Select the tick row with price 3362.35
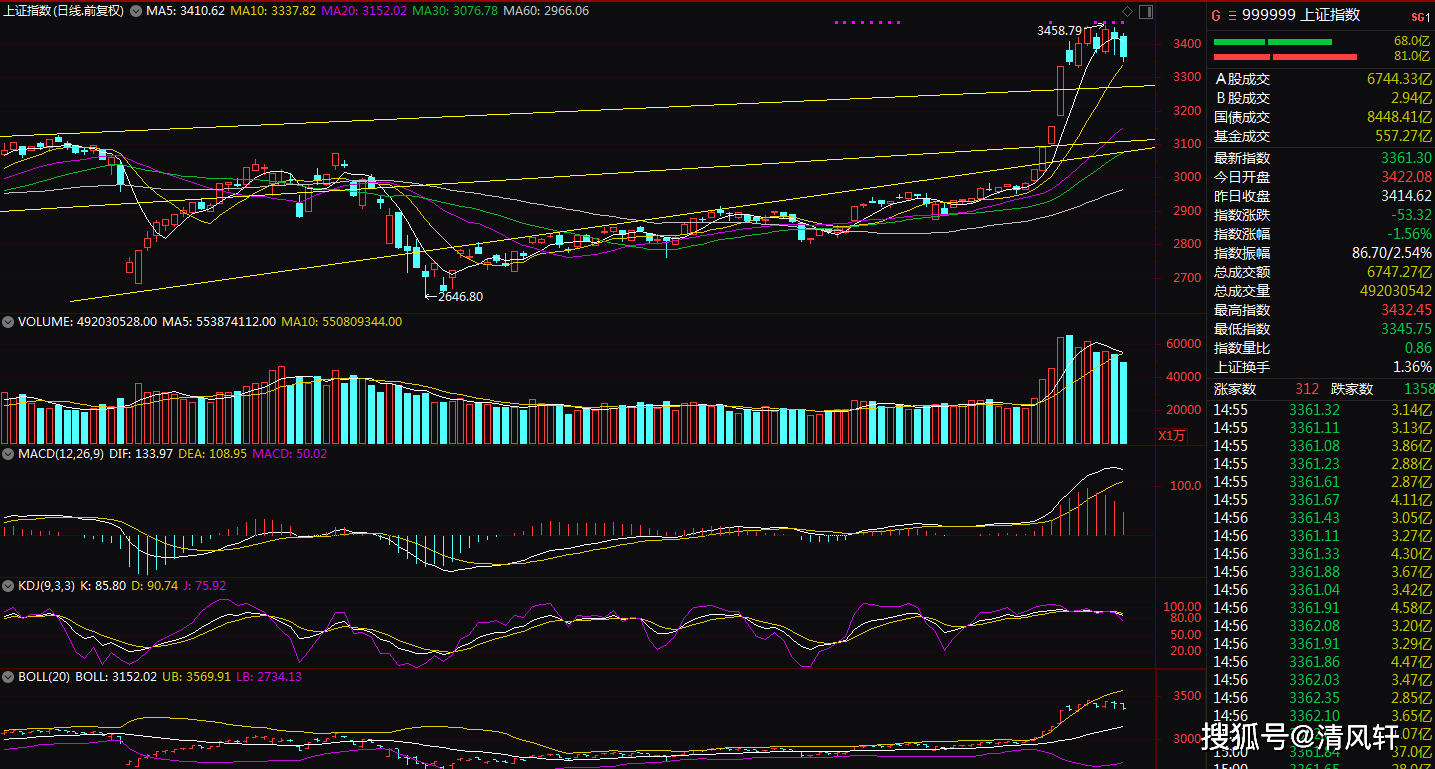This screenshot has width=1435, height=769. (1322, 698)
